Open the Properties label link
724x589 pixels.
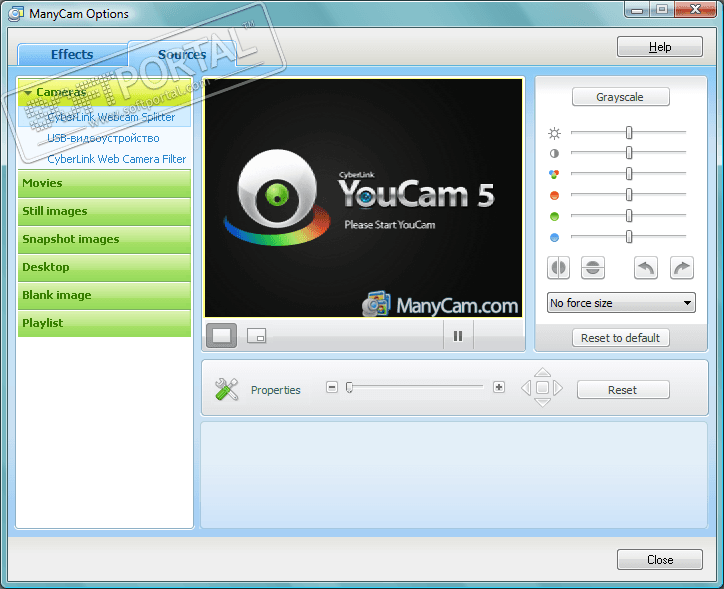[276, 390]
